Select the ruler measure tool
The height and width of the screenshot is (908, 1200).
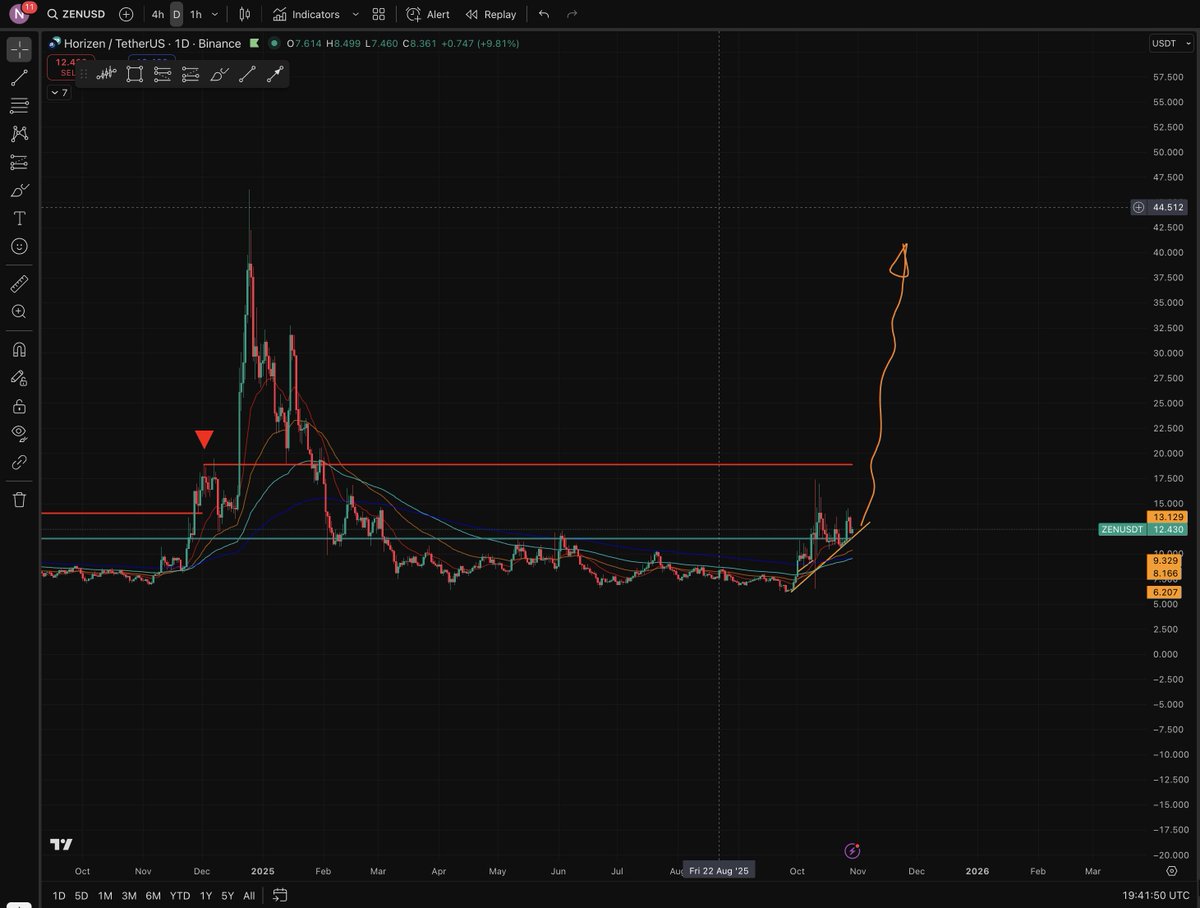(x=19, y=284)
